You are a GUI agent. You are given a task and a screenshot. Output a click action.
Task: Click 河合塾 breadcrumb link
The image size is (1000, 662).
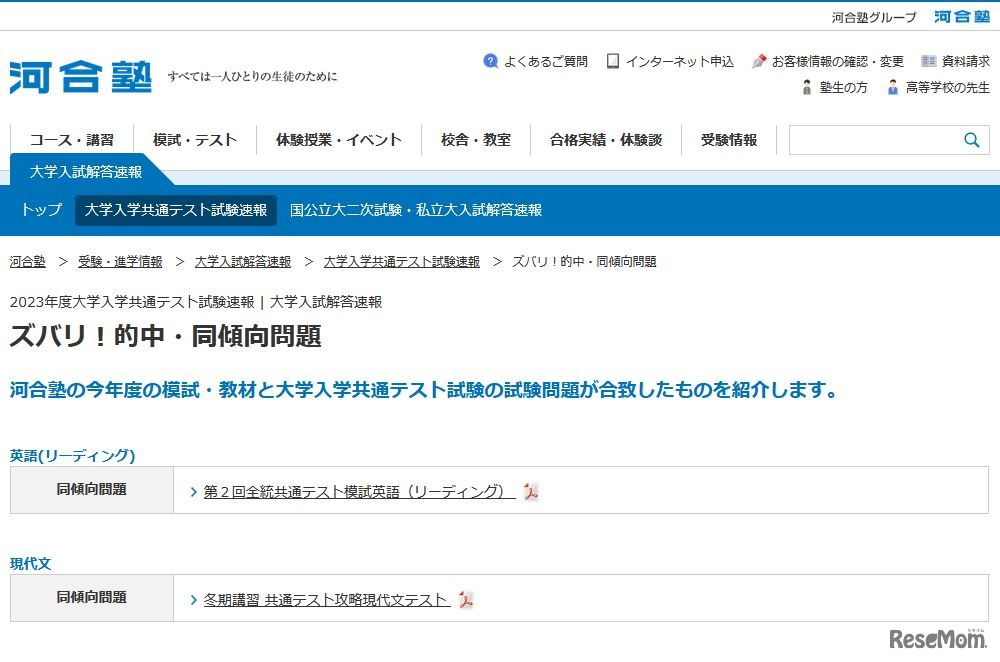click(x=27, y=261)
